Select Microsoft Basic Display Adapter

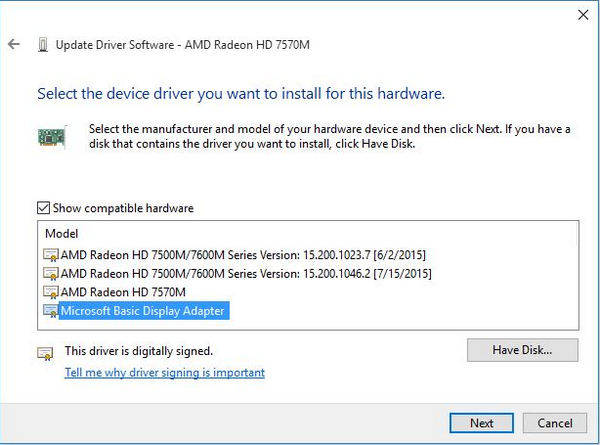143,311
